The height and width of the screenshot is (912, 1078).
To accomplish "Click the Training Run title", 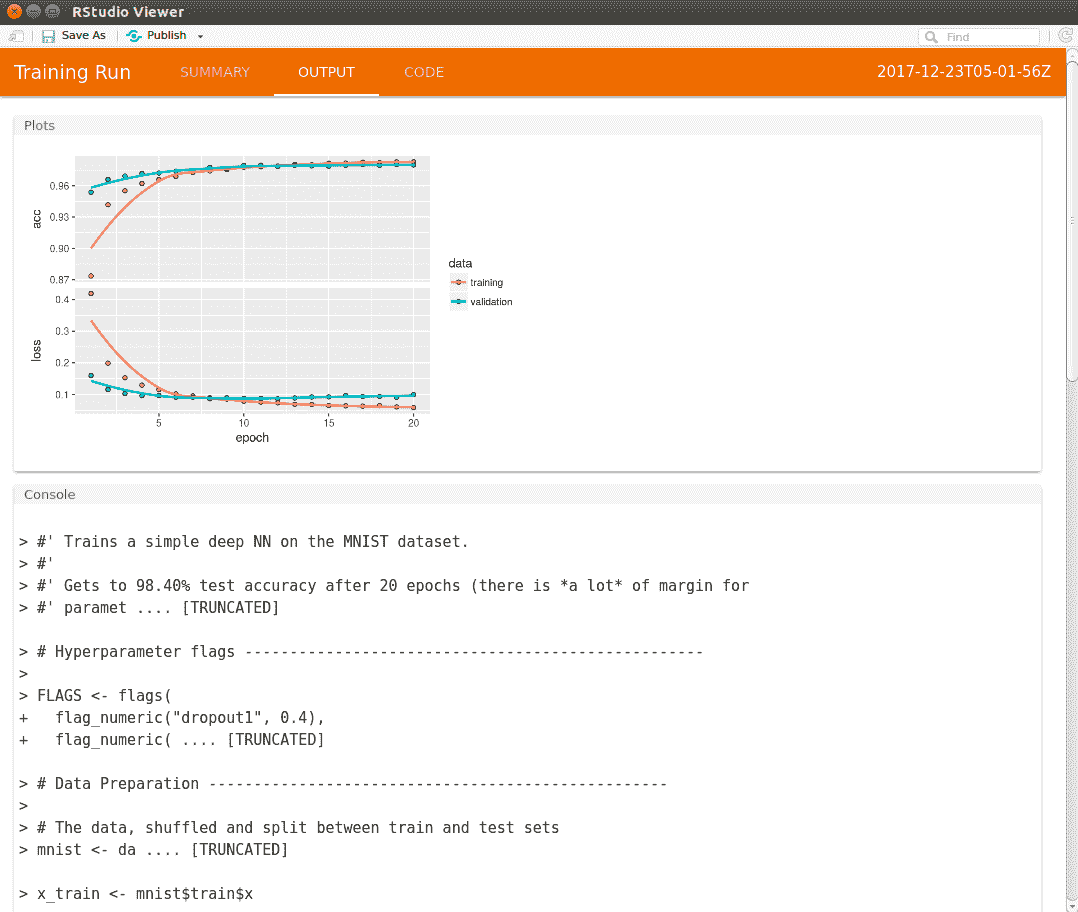I will (72, 72).
